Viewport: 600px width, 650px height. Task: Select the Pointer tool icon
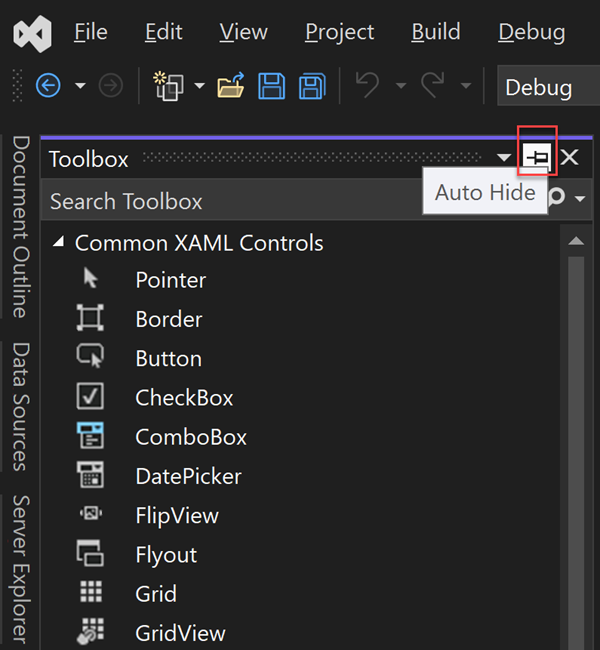pyautogui.click(x=90, y=278)
